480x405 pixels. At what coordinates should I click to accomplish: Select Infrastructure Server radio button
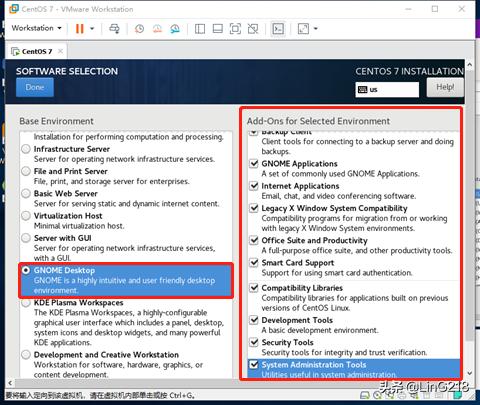[26, 149]
